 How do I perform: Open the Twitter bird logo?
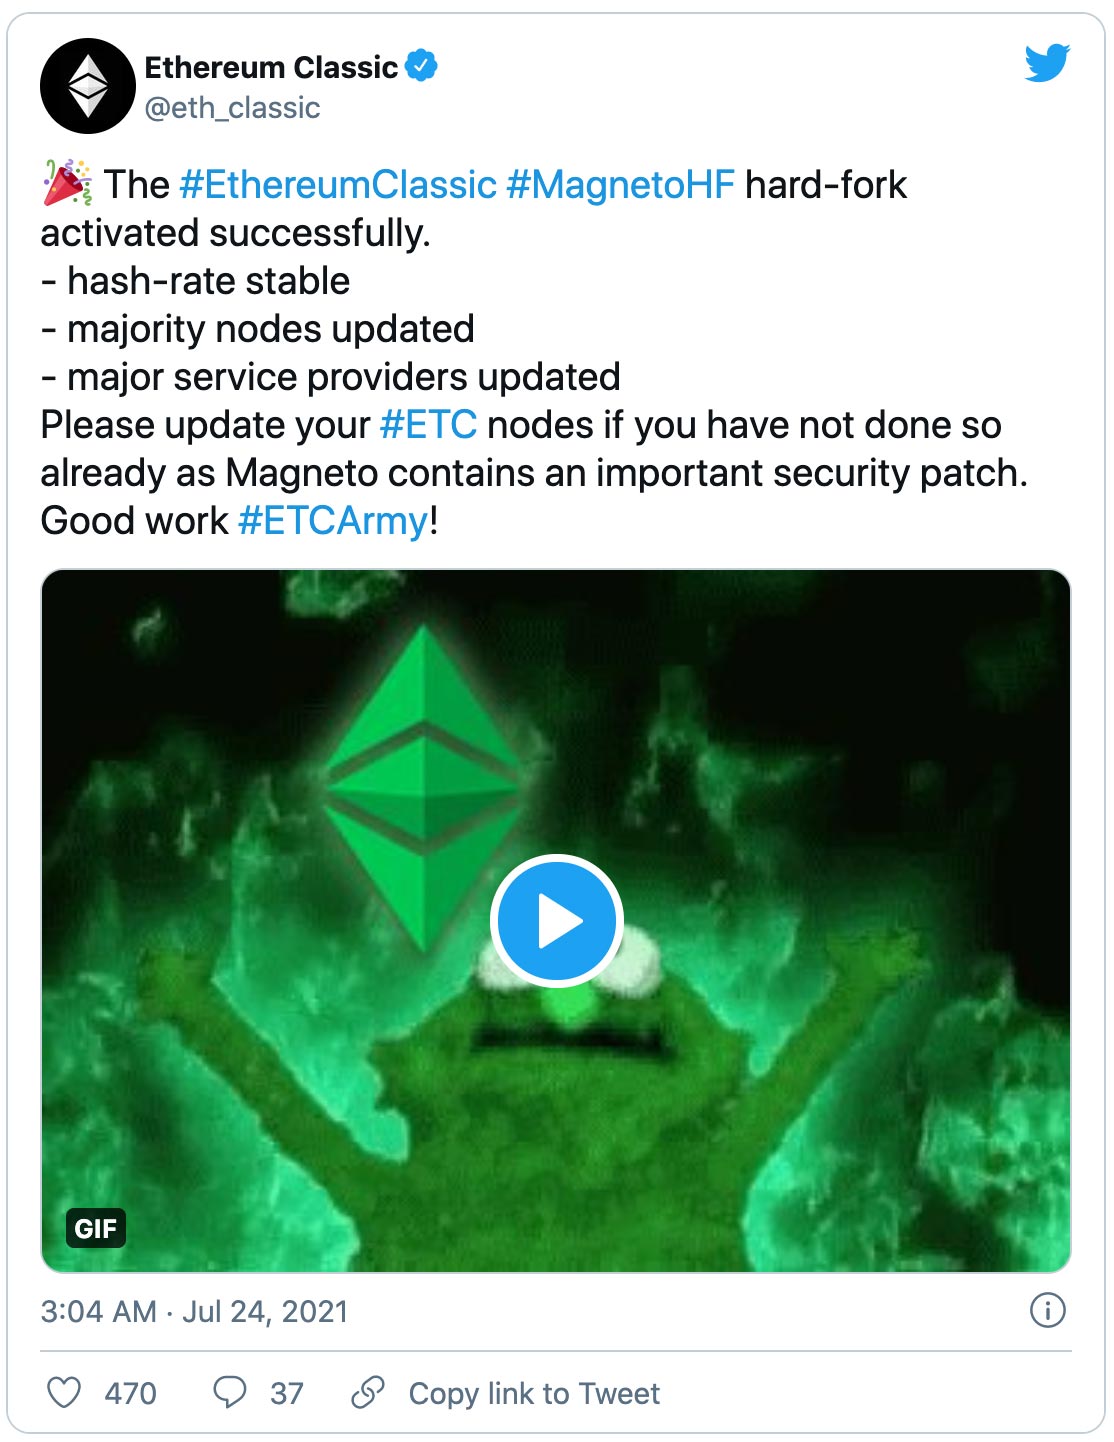1046,64
